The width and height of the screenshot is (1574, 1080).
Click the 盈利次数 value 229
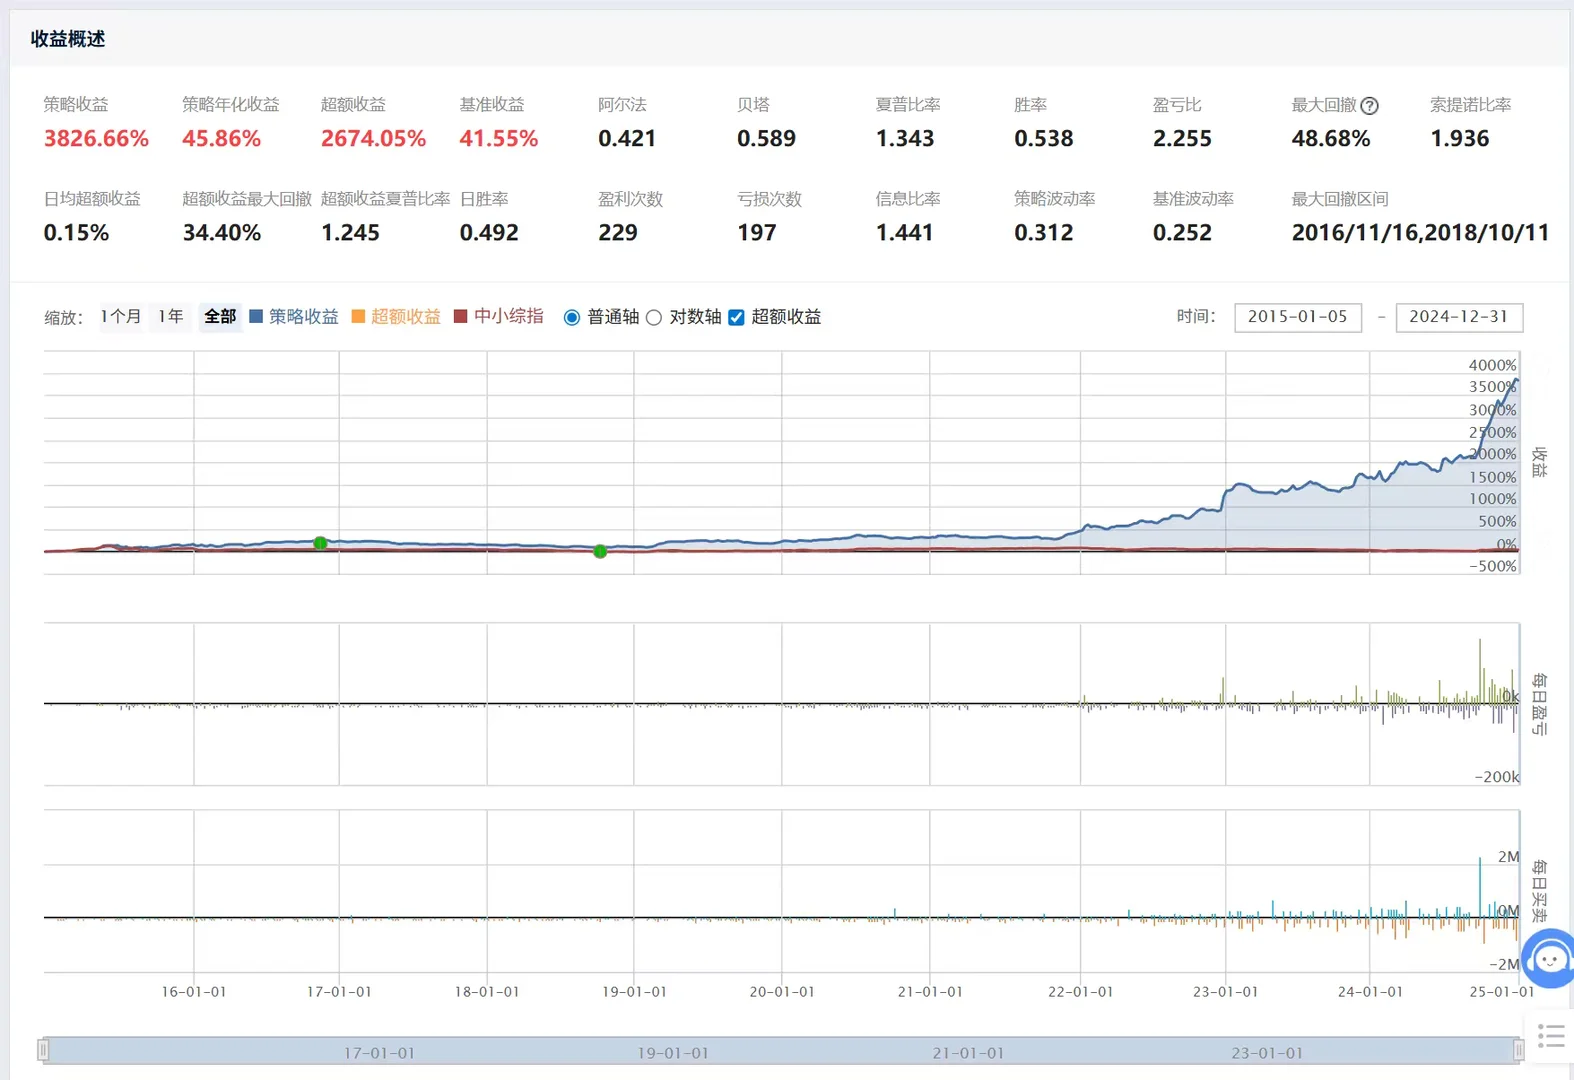618,232
